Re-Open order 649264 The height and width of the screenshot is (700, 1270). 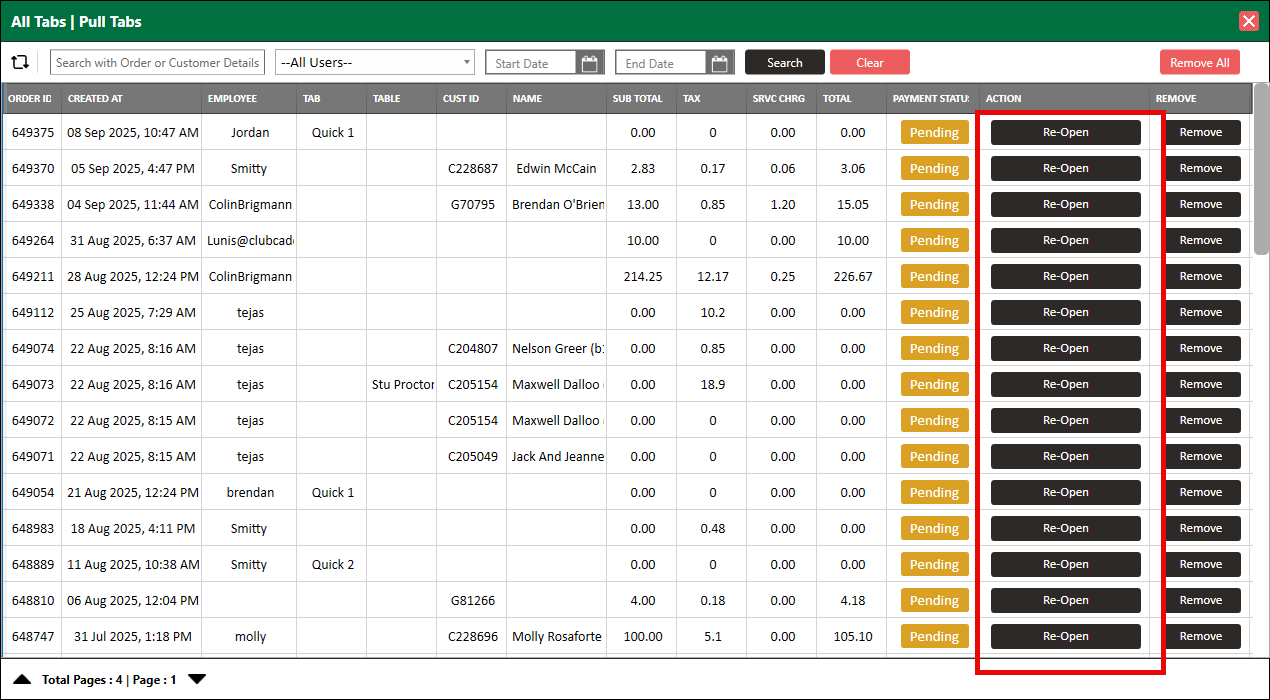[1066, 240]
